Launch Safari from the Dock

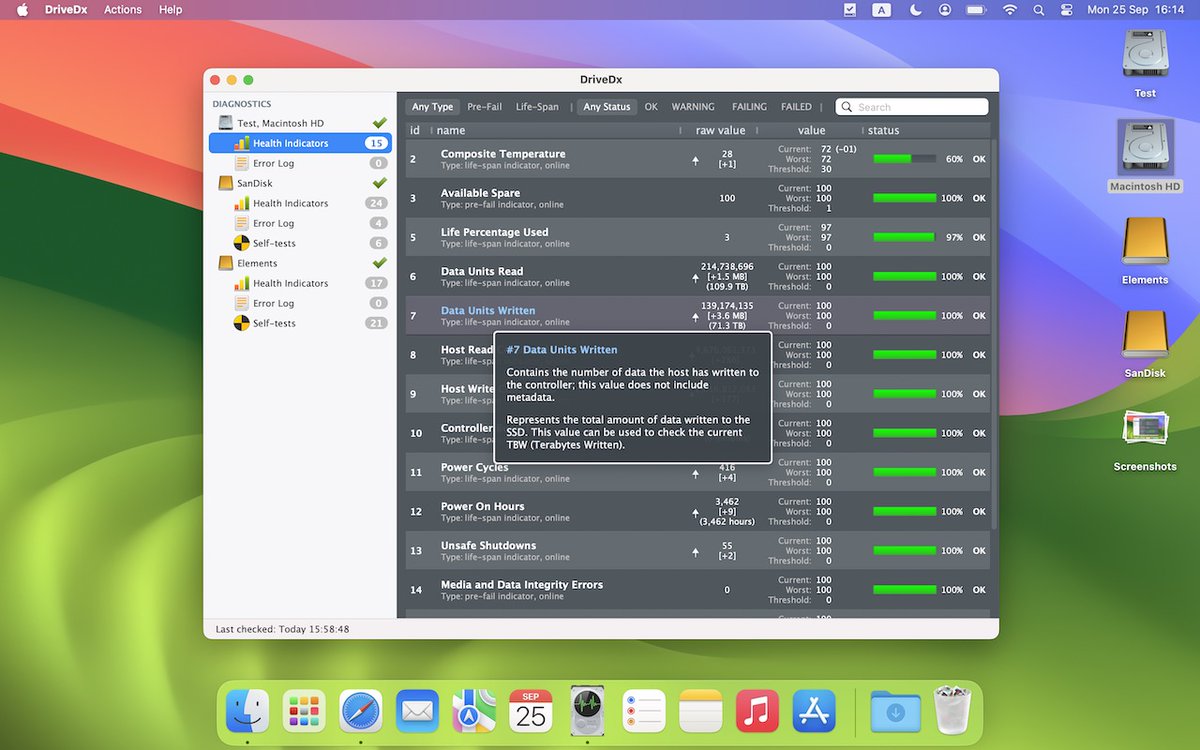[x=360, y=711]
